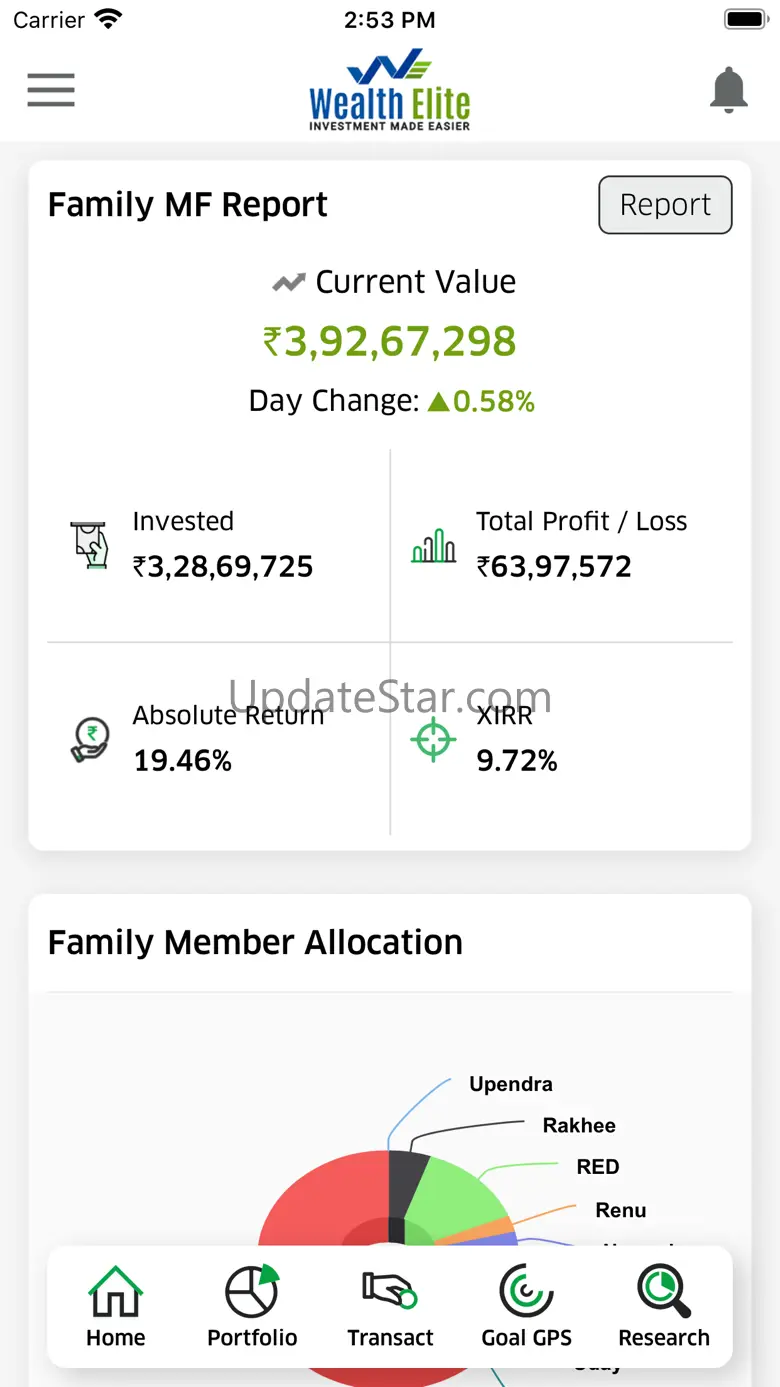Tap the notification bell icon
Screen dimensions: 780x1387
click(x=729, y=91)
